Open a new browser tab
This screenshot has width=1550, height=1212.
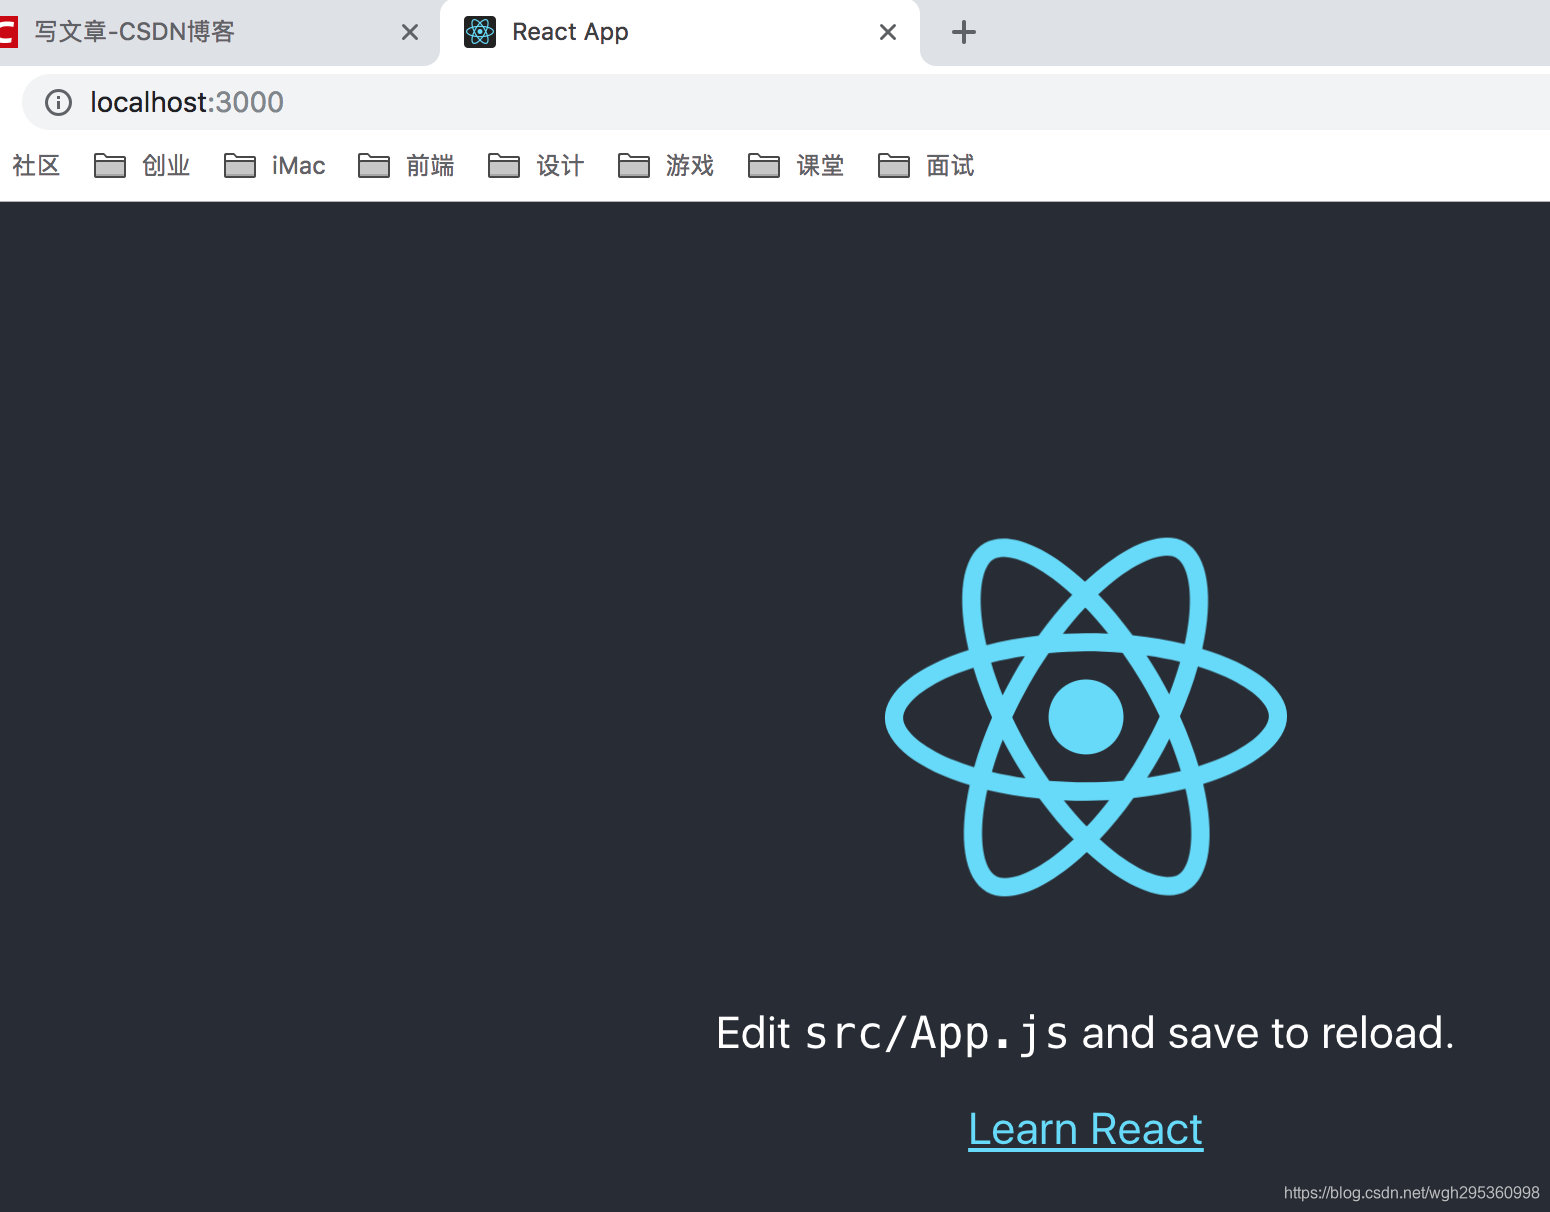point(964,32)
